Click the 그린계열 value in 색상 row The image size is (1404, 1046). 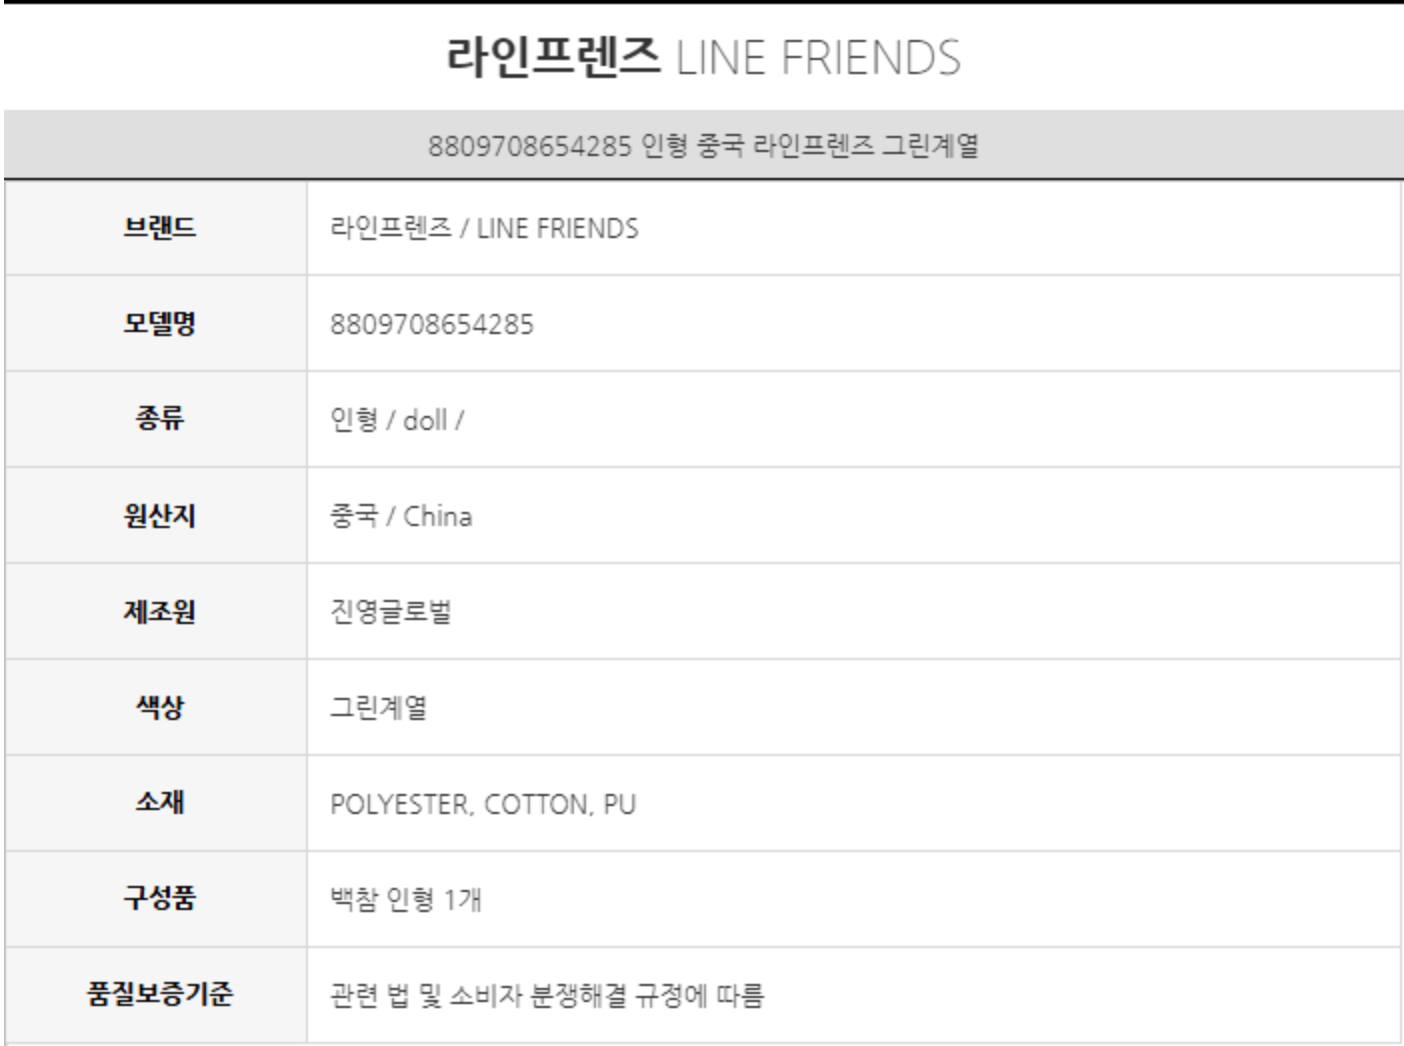(x=379, y=708)
